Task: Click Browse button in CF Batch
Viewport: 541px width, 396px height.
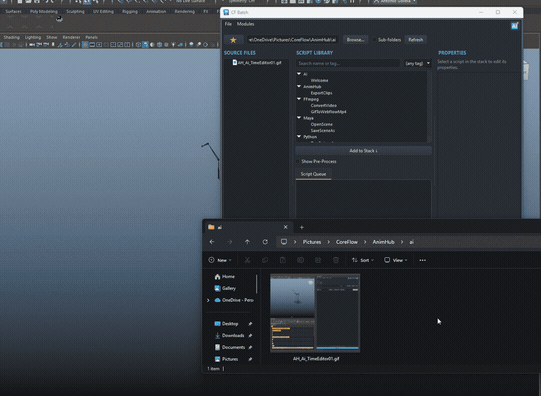Action: [x=355, y=40]
